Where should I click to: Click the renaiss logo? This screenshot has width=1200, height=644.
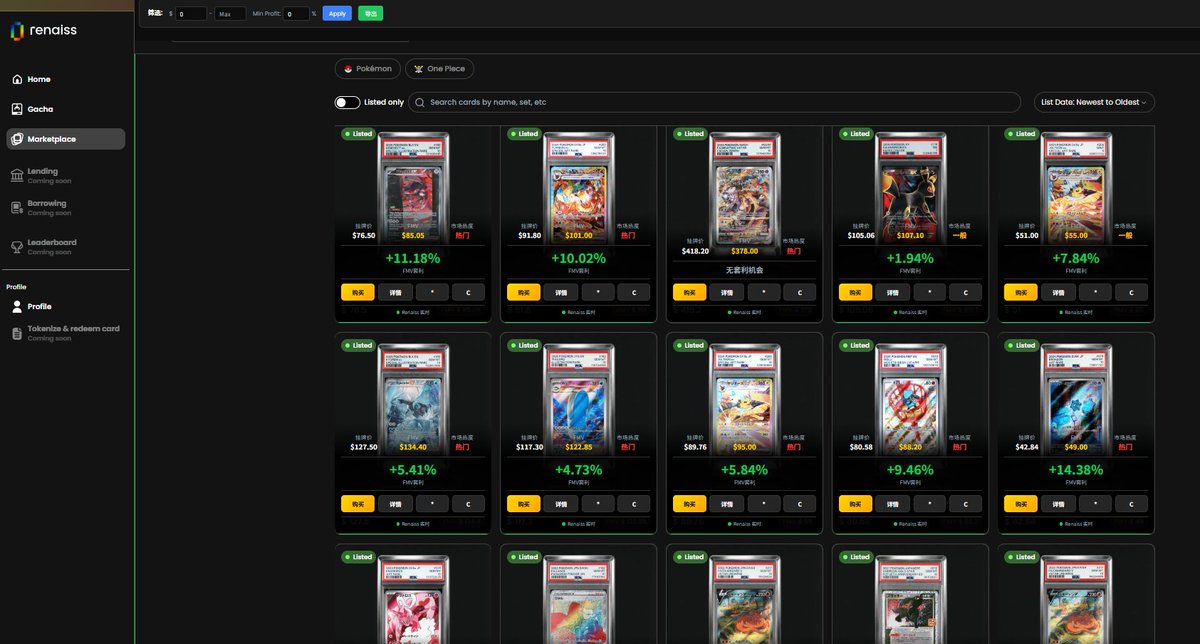point(43,31)
